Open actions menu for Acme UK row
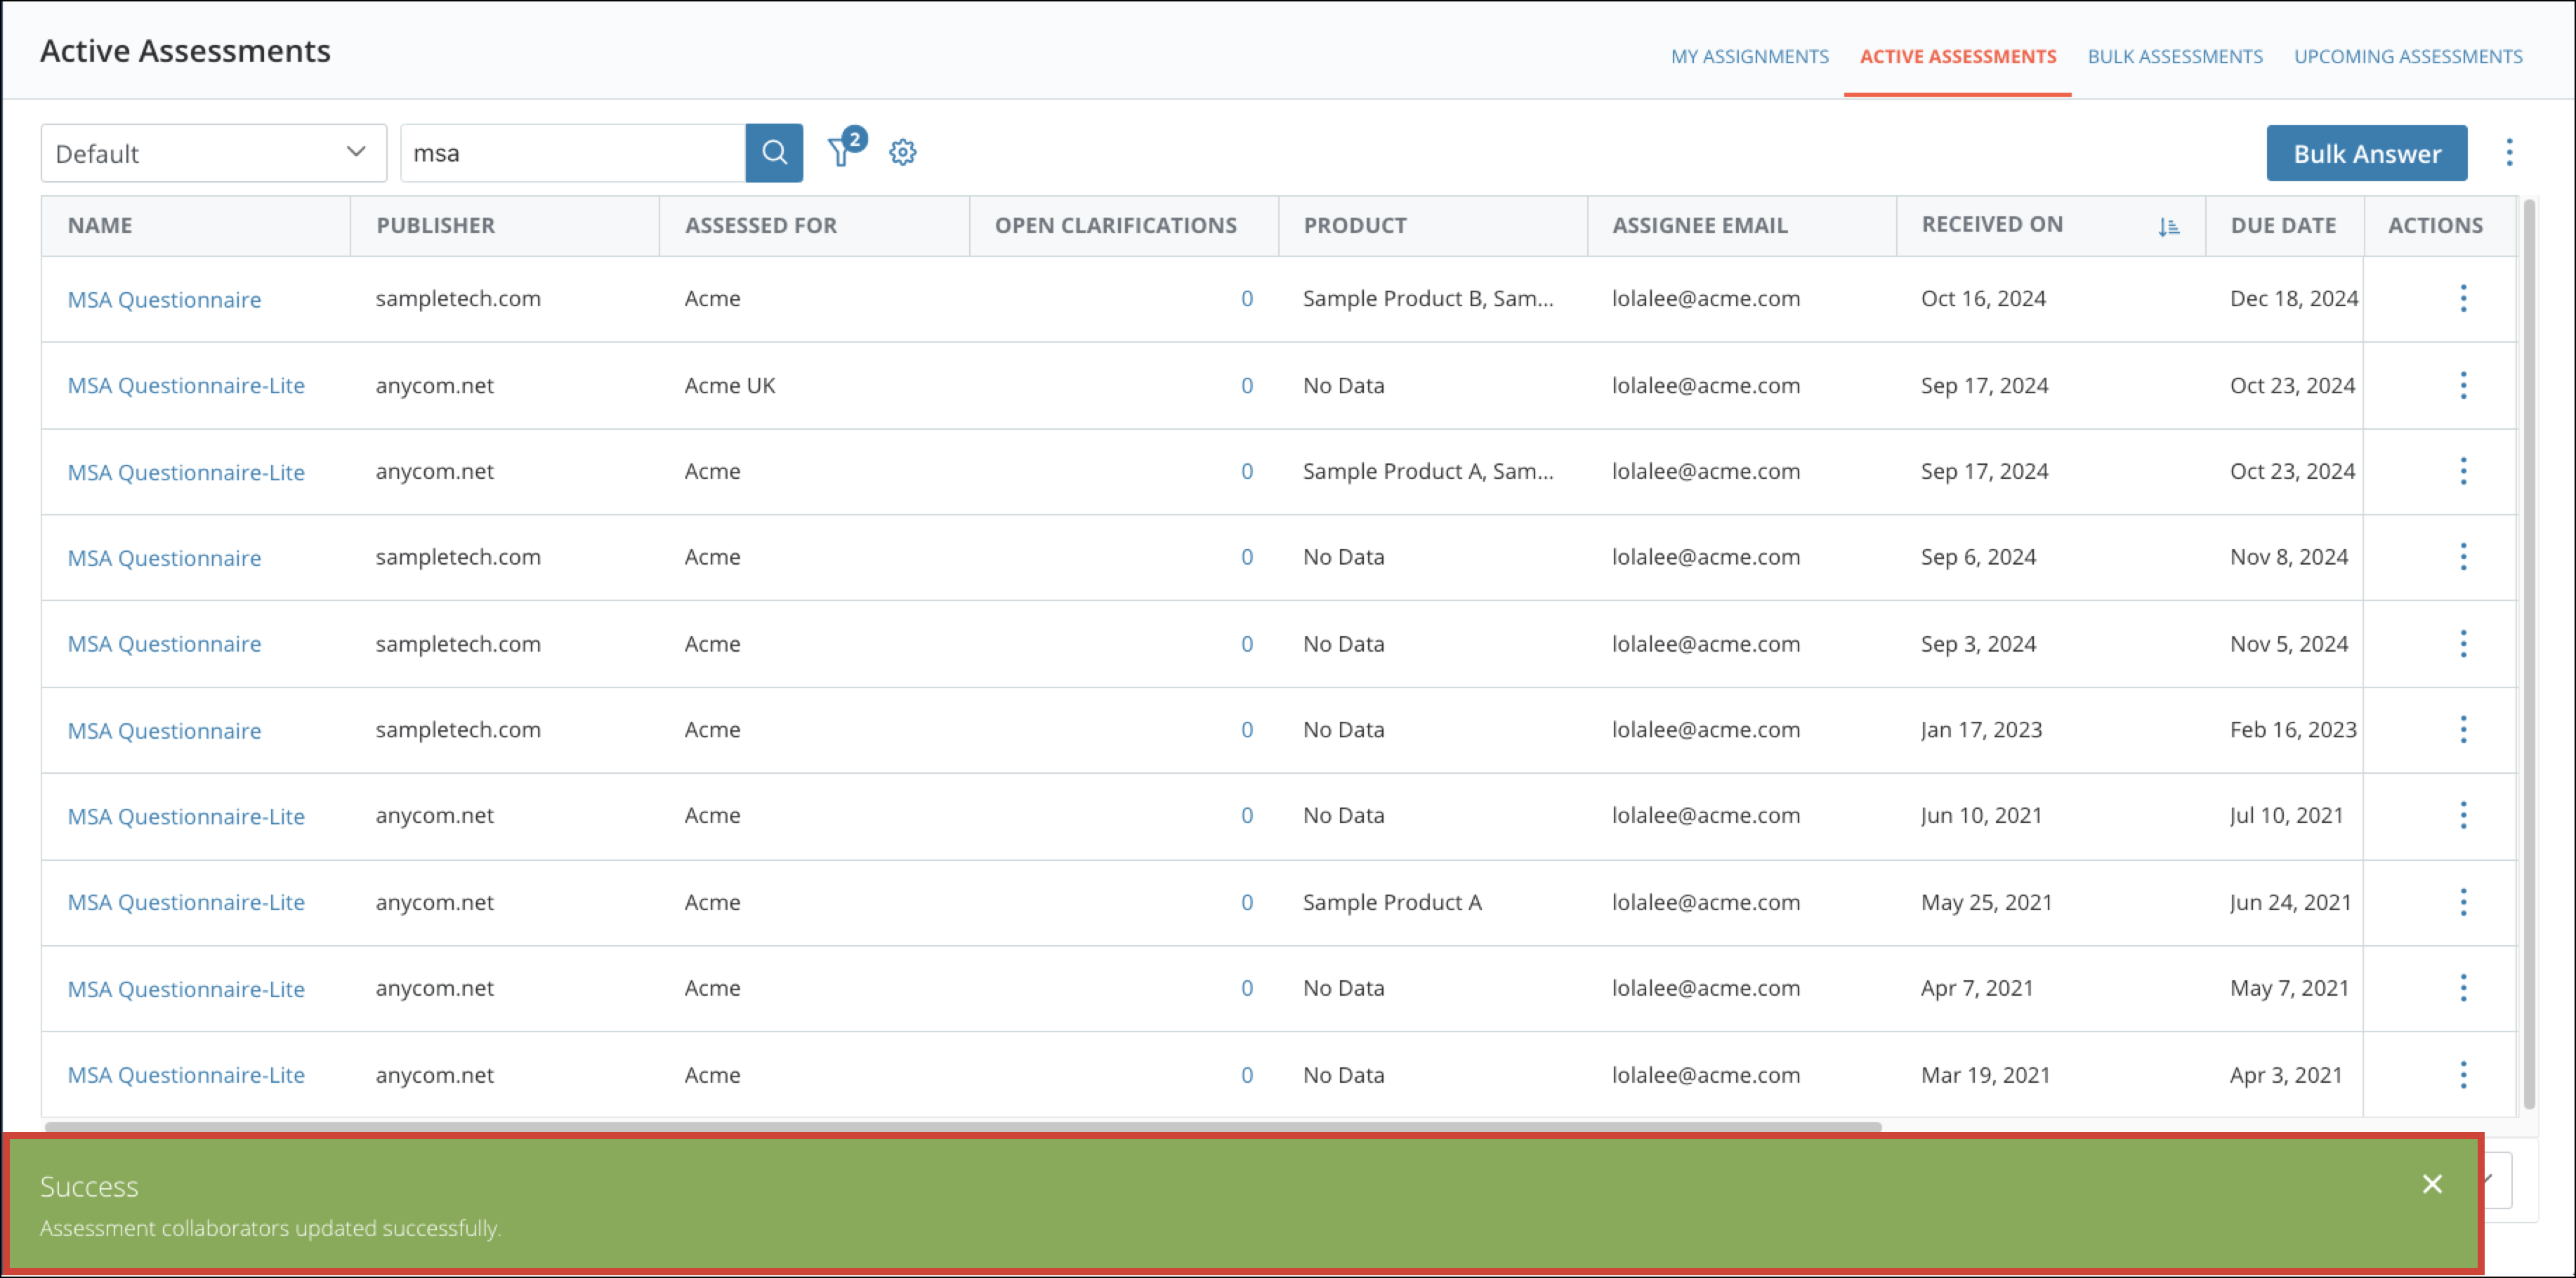Screen dimensions: 2576x1278 tap(2463, 385)
